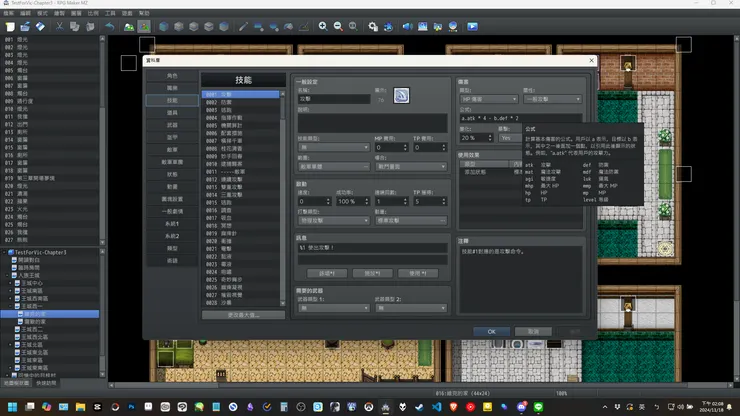The image size is (740, 416).
Task: Click the 範圍 scope selector box
Action: tap(334, 167)
